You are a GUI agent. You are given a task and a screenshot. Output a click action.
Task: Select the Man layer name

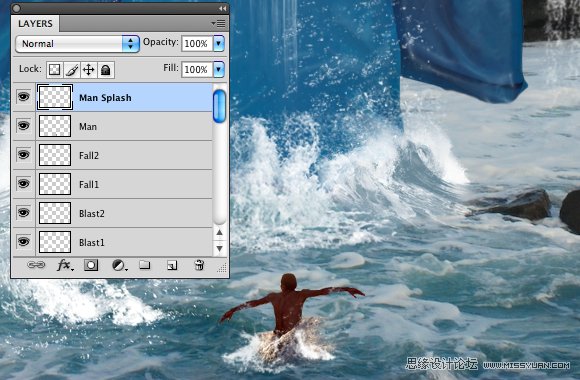88,127
